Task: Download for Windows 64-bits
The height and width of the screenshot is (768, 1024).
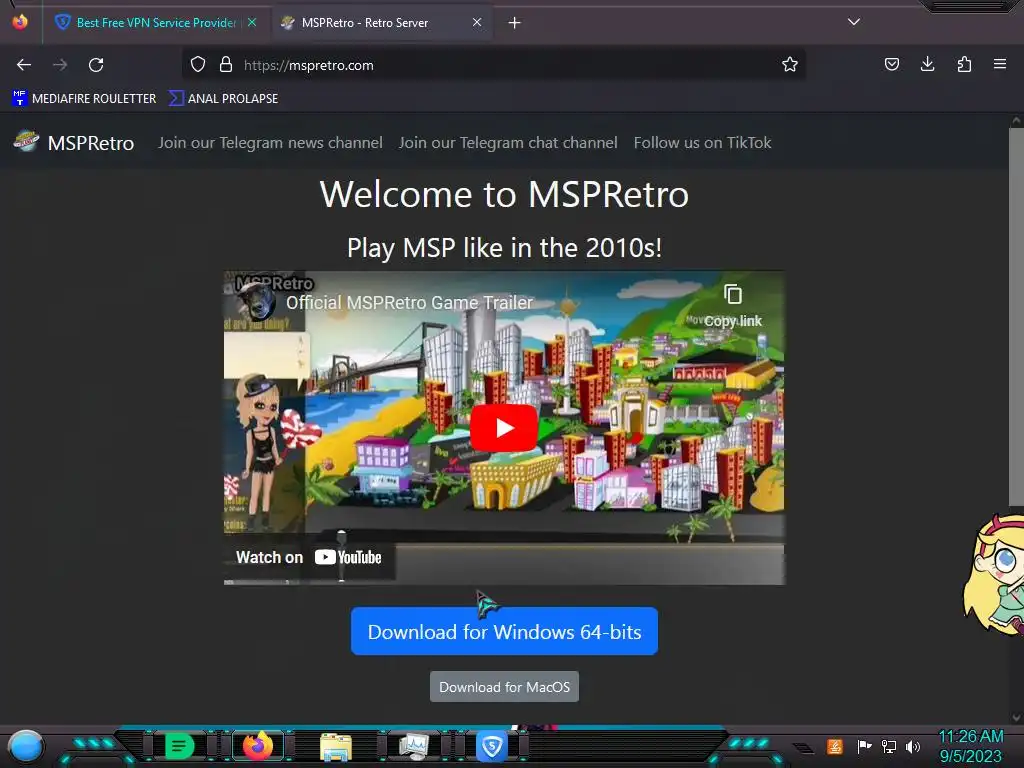Action: tap(504, 632)
